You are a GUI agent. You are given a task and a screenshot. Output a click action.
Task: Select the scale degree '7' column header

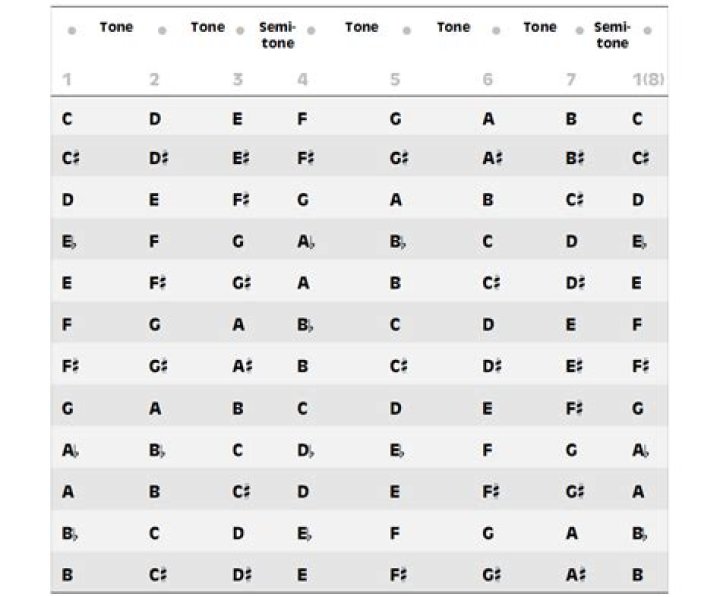coord(571,79)
